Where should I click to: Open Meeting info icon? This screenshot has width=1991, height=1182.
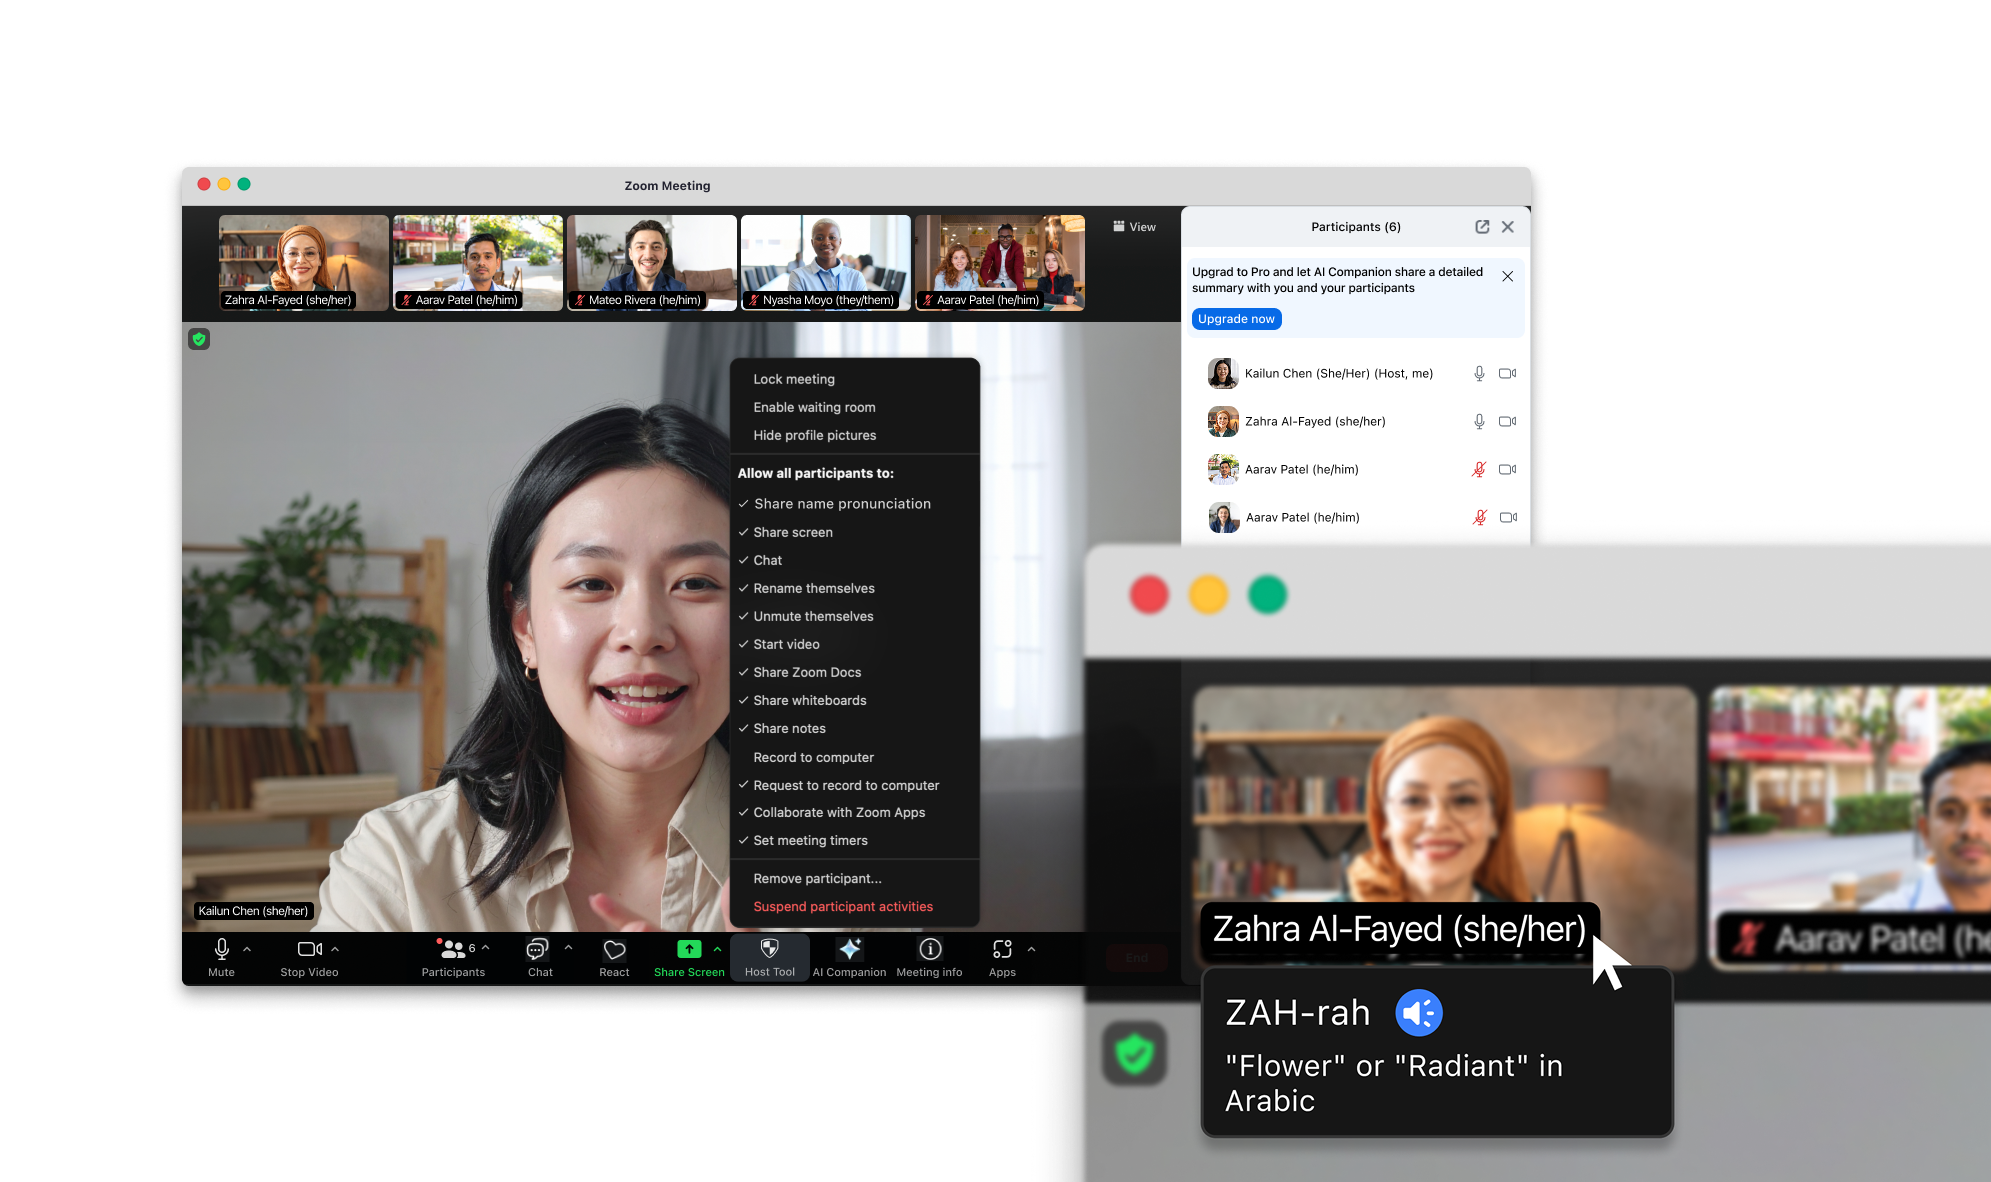[x=930, y=949]
